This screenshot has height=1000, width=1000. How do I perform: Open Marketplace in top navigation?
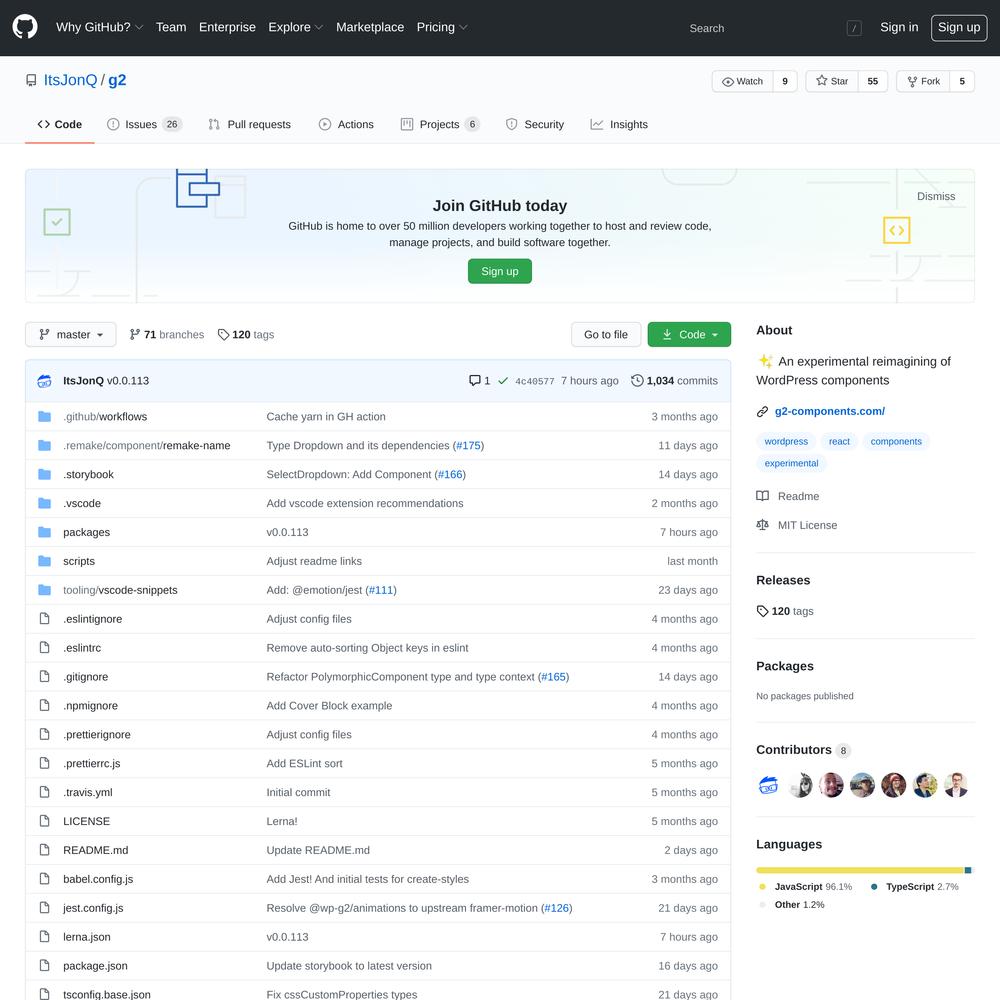[x=370, y=27]
